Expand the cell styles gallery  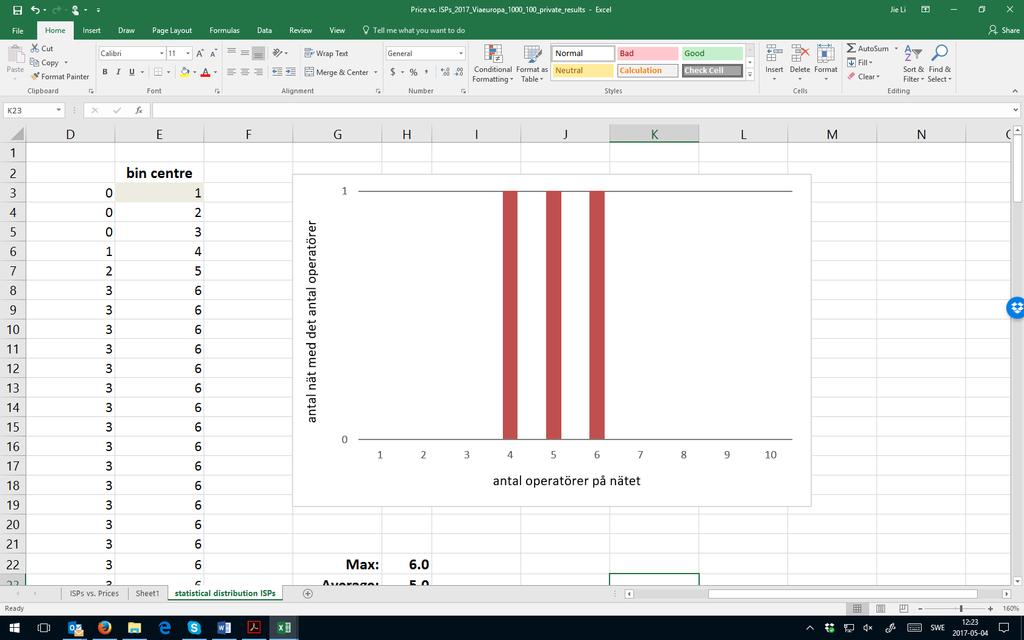coord(750,75)
